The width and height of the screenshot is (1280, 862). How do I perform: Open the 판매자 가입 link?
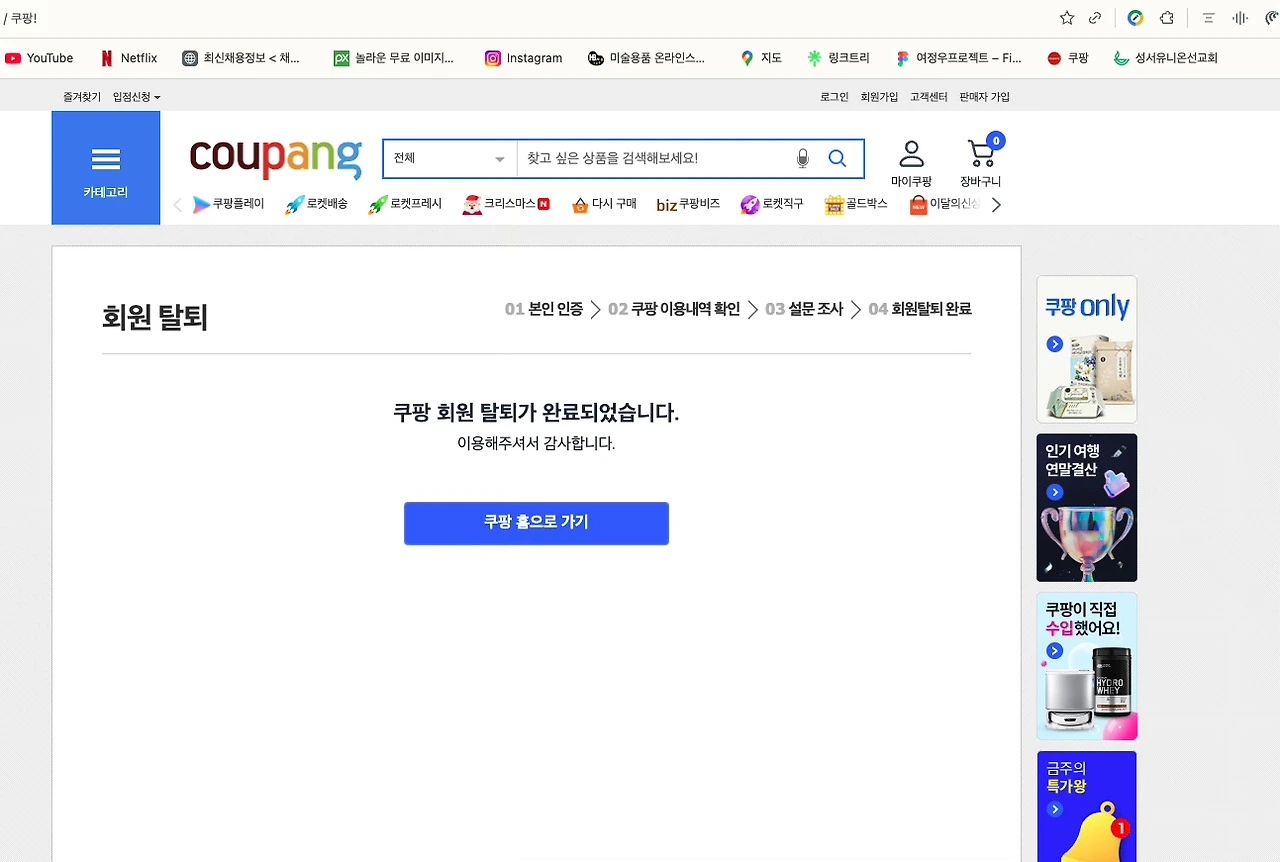point(984,97)
